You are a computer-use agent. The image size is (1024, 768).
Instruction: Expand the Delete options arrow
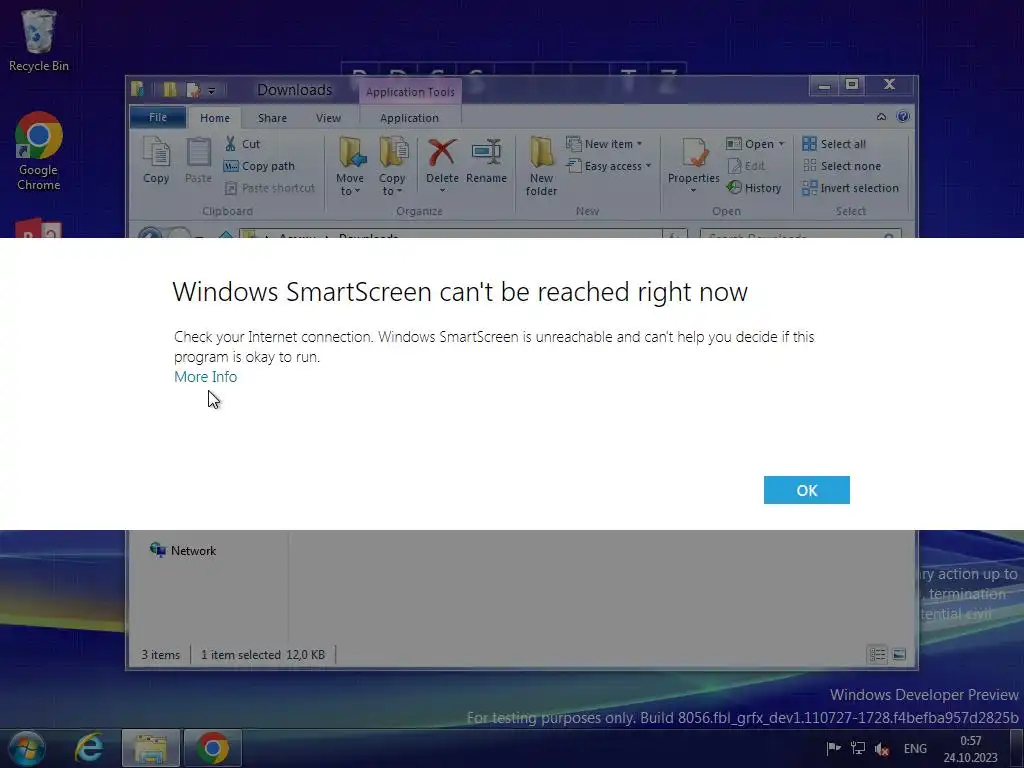(x=442, y=191)
